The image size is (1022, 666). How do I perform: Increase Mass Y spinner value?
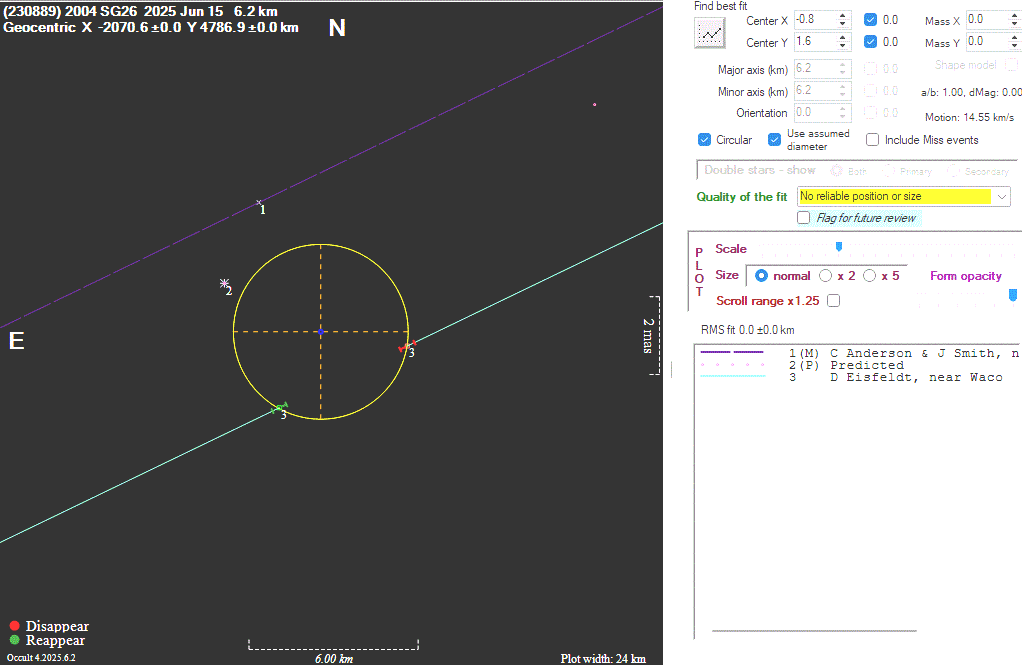[1014, 38]
